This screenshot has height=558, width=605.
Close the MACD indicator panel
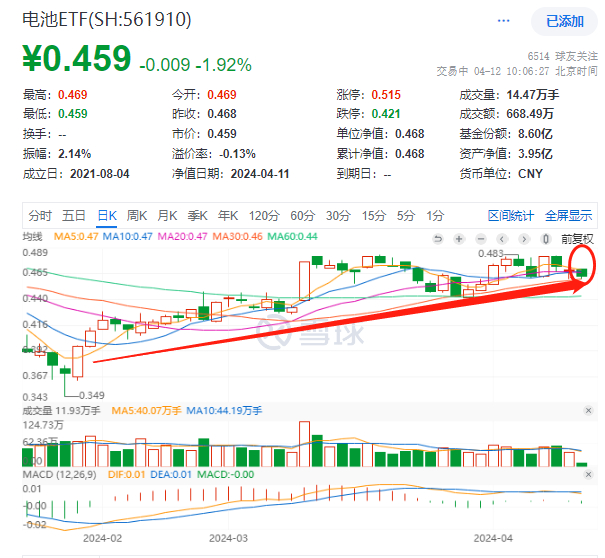pyautogui.click(x=588, y=474)
